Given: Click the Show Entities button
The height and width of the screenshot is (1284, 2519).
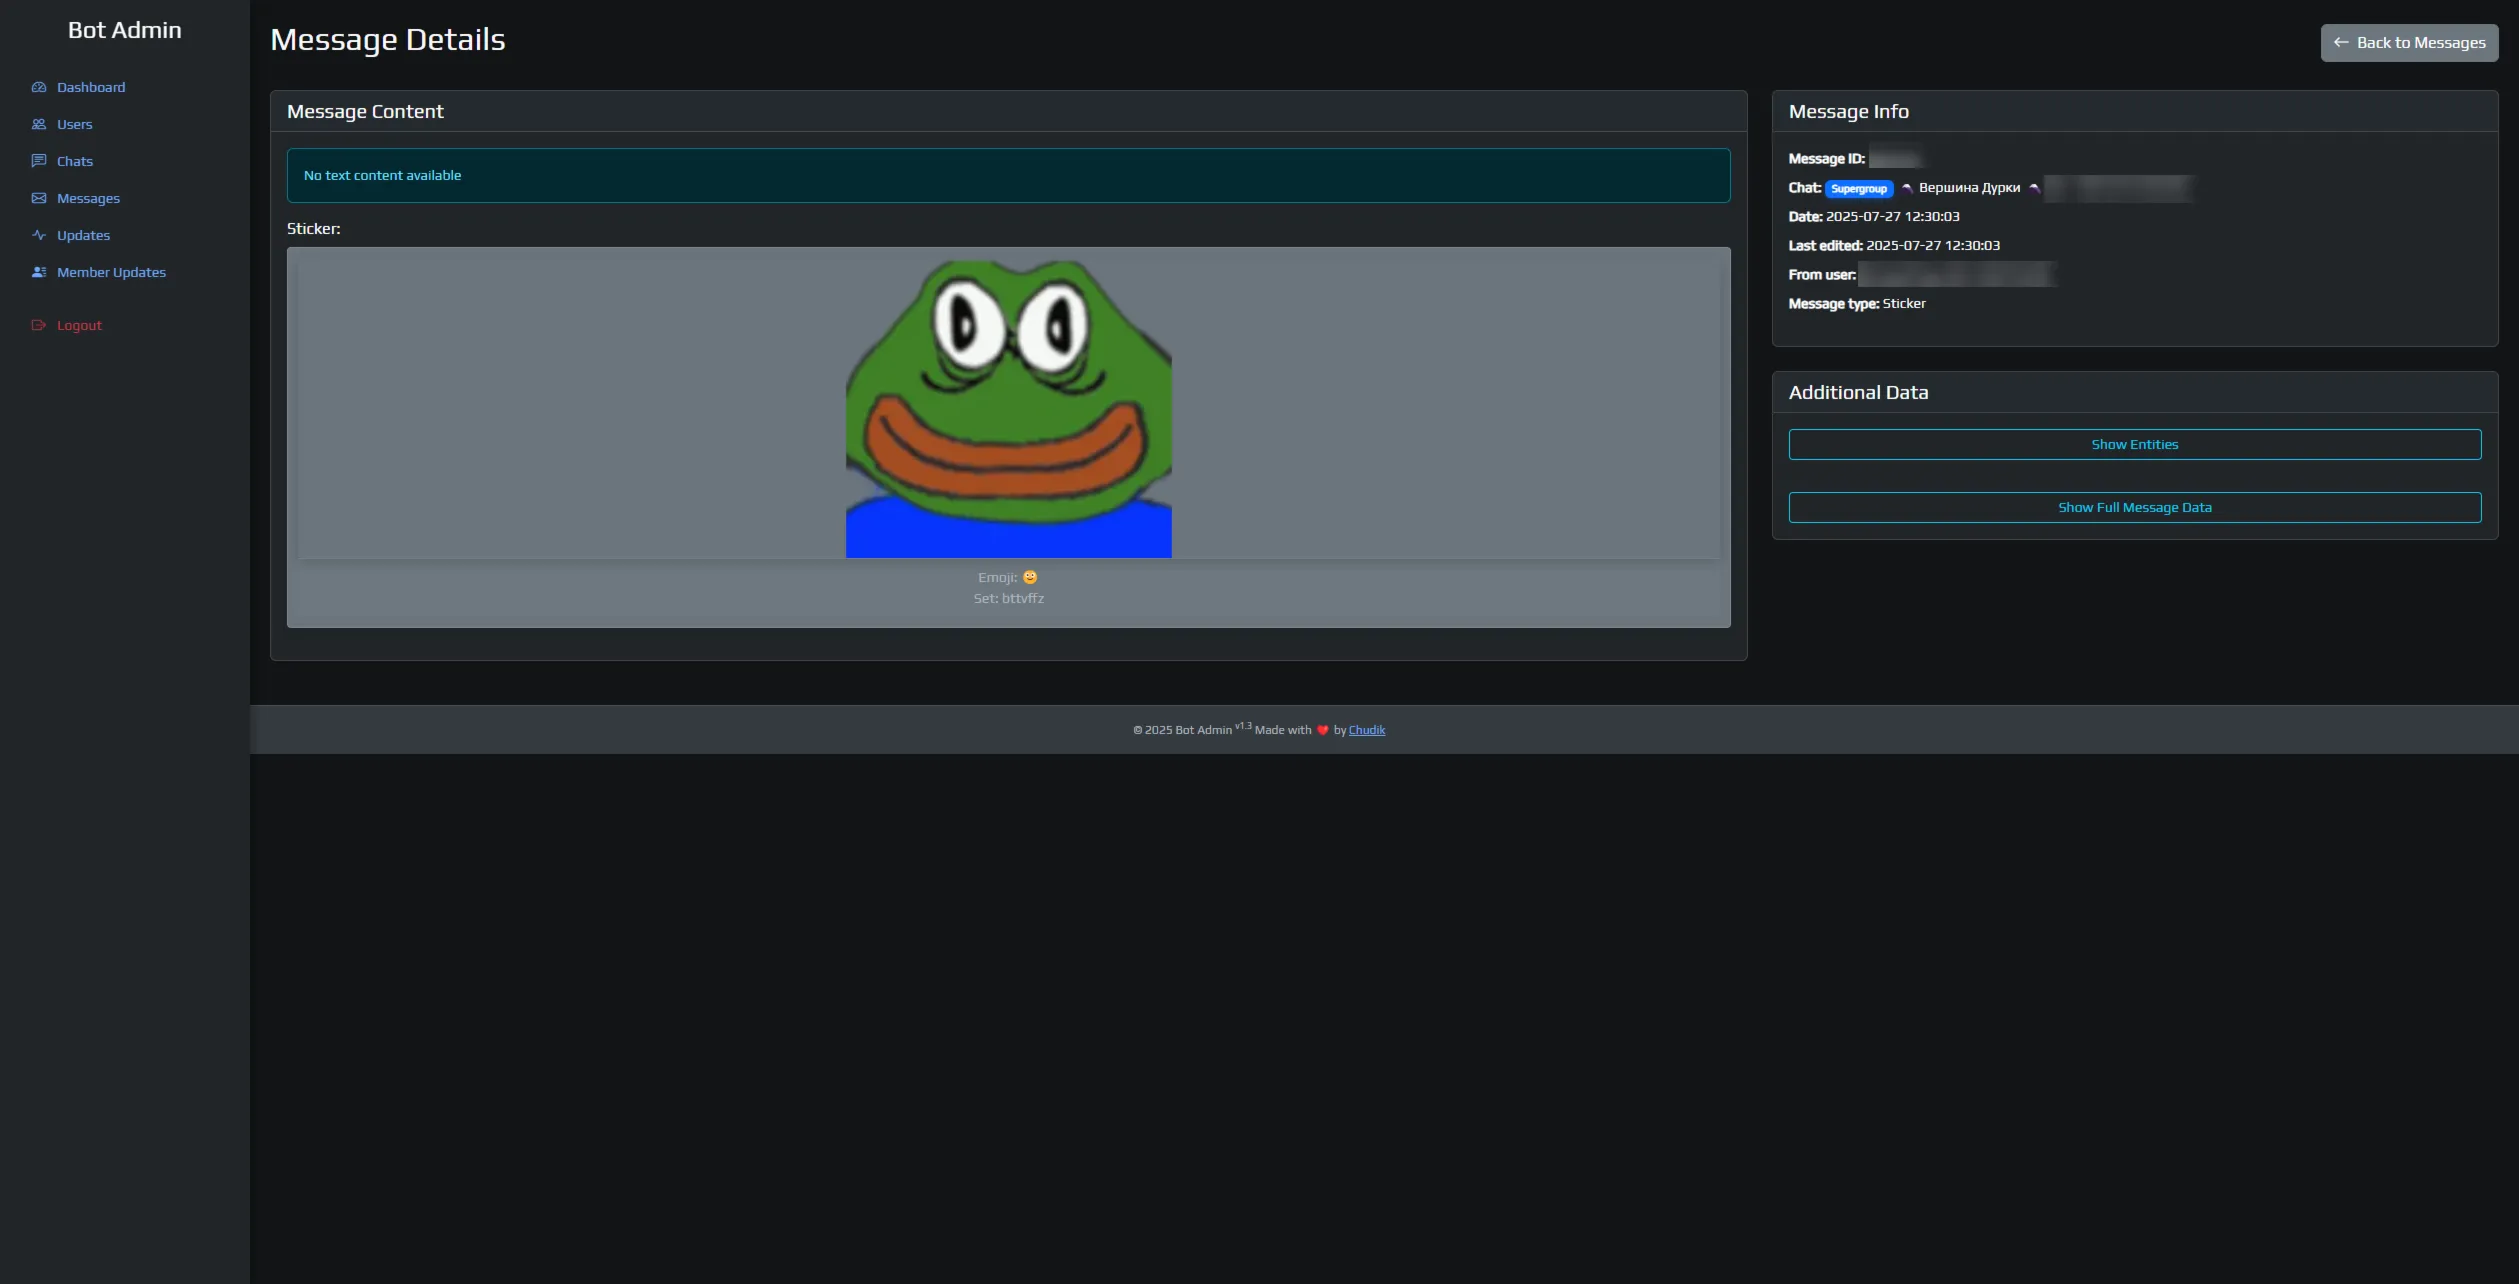Looking at the screenshot, I should point(2134,444).
